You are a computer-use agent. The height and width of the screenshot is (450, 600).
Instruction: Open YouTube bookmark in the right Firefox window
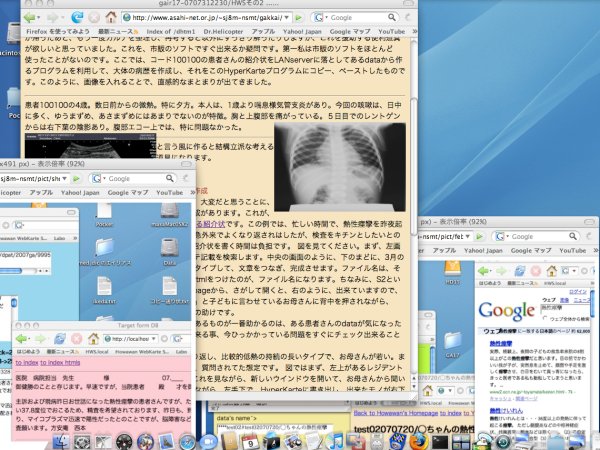(572, 250)
